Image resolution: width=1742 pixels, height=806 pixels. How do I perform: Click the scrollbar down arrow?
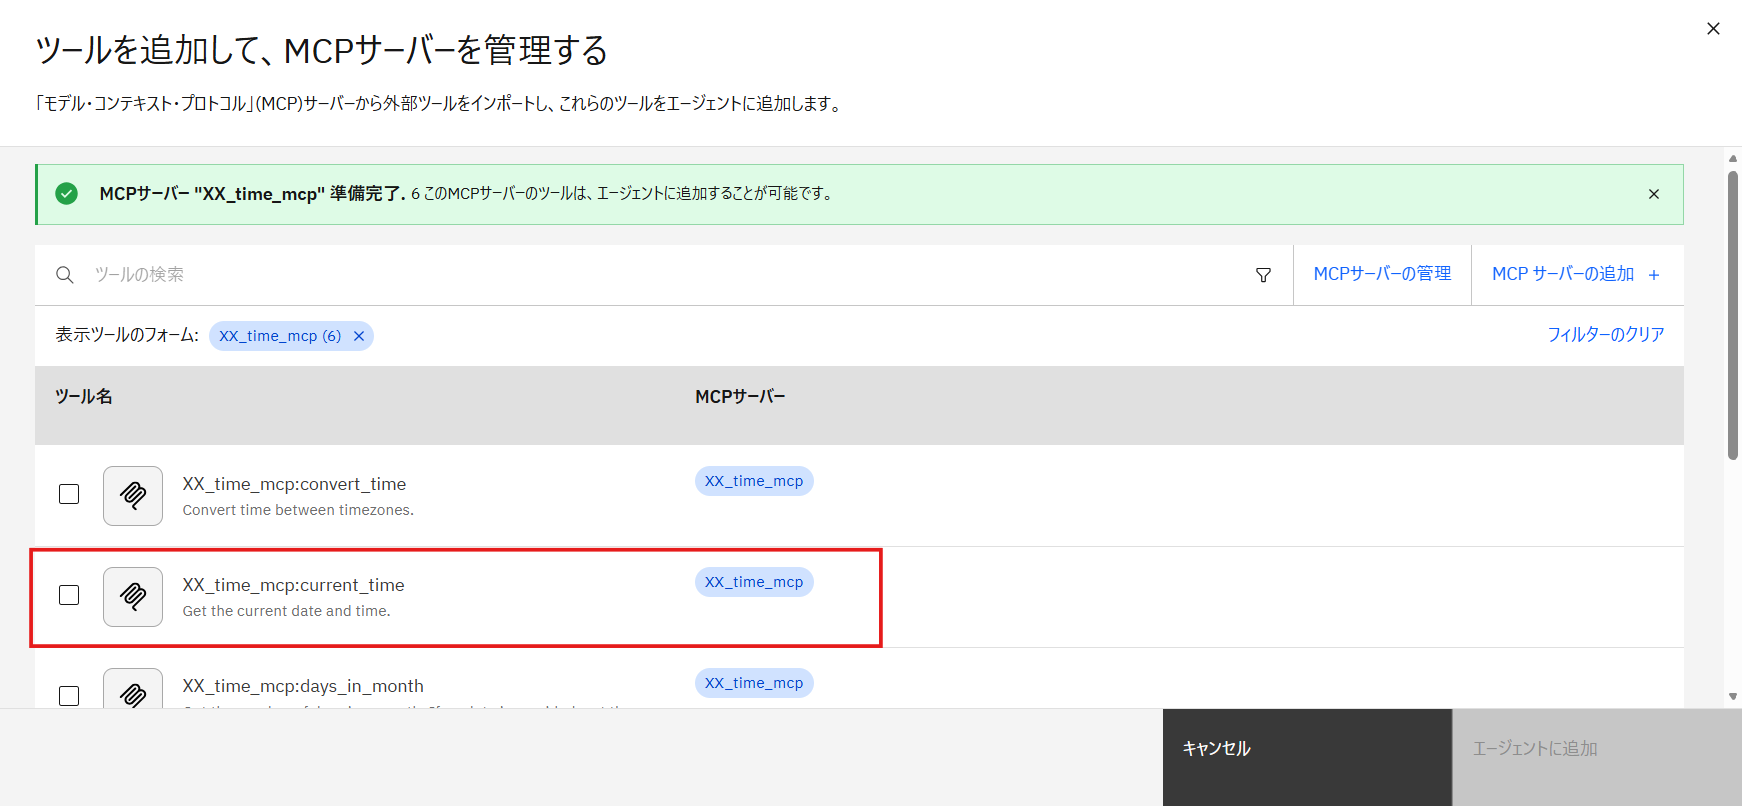coord(1733,696)
